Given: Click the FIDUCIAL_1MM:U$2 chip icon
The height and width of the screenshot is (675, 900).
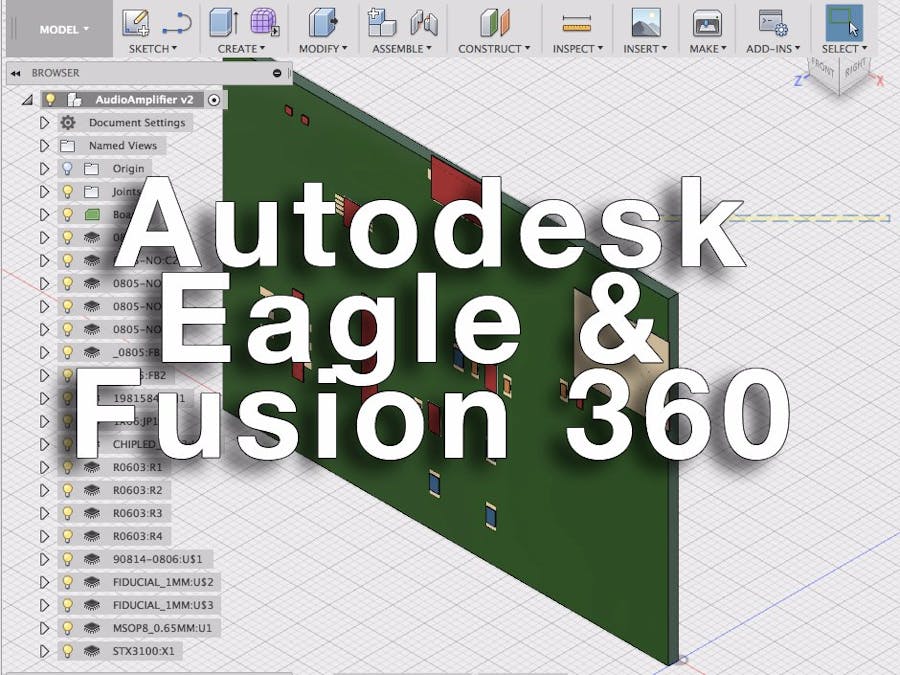Looking at the screenshot, I should click(x=92, y=582).
